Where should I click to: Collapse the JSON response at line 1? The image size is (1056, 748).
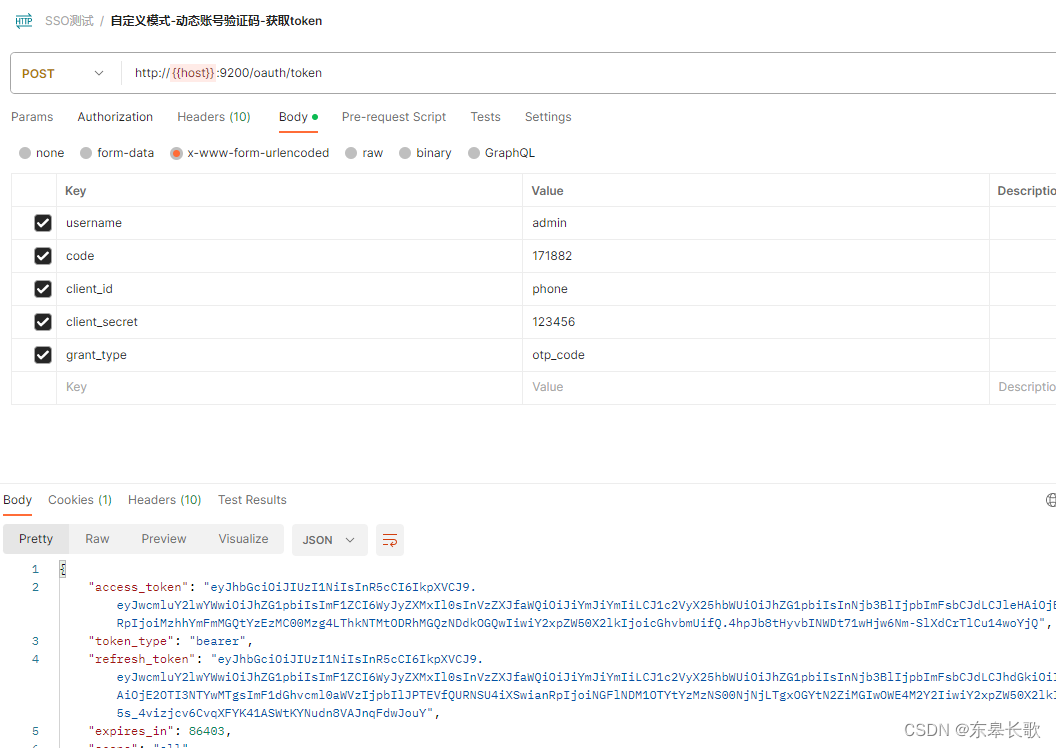pos(62,567)
